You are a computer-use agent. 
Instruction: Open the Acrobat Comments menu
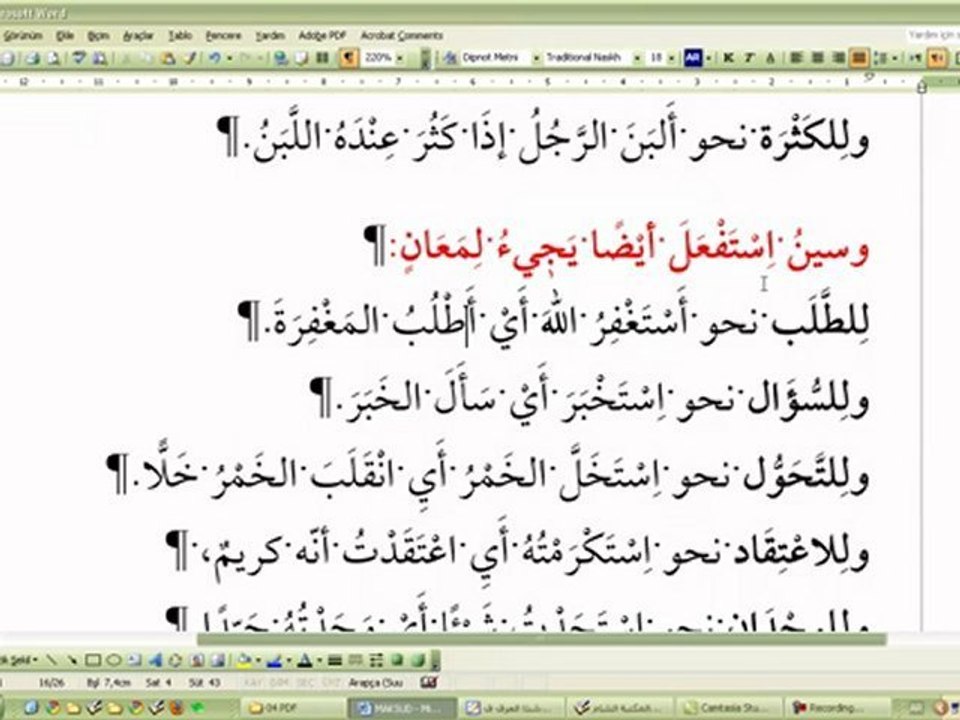click(x=401, y=36)
